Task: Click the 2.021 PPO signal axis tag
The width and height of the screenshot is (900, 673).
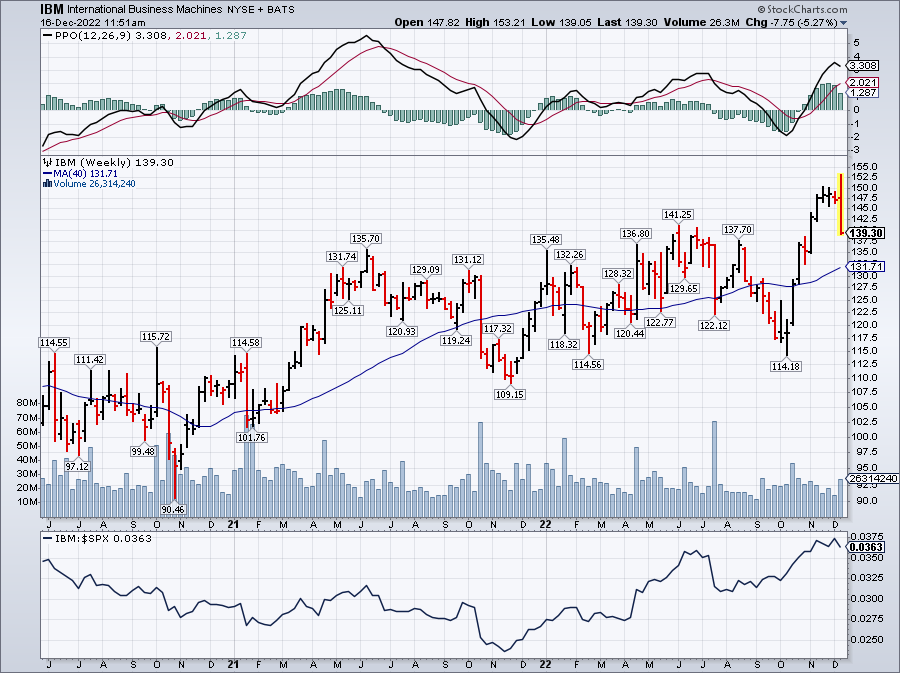Action: click(863, 82)
